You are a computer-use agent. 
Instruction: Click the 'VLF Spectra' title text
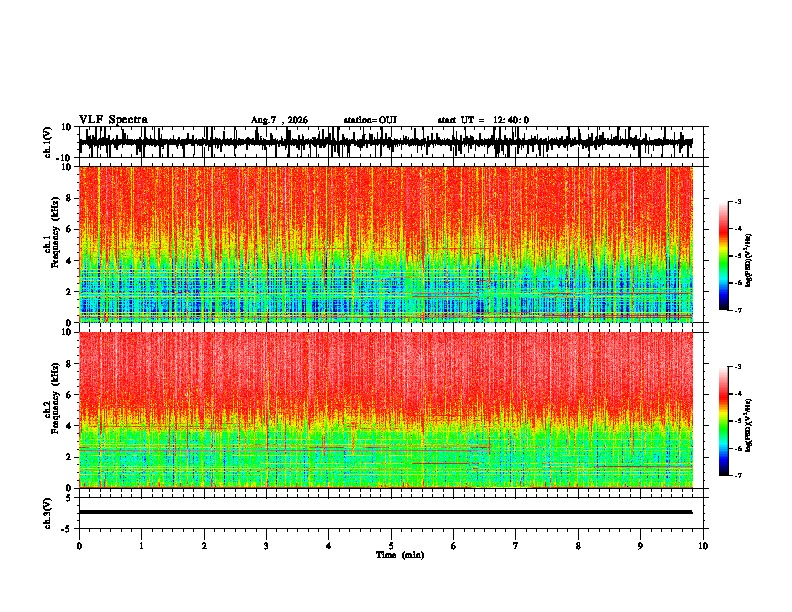coord(113,120)
